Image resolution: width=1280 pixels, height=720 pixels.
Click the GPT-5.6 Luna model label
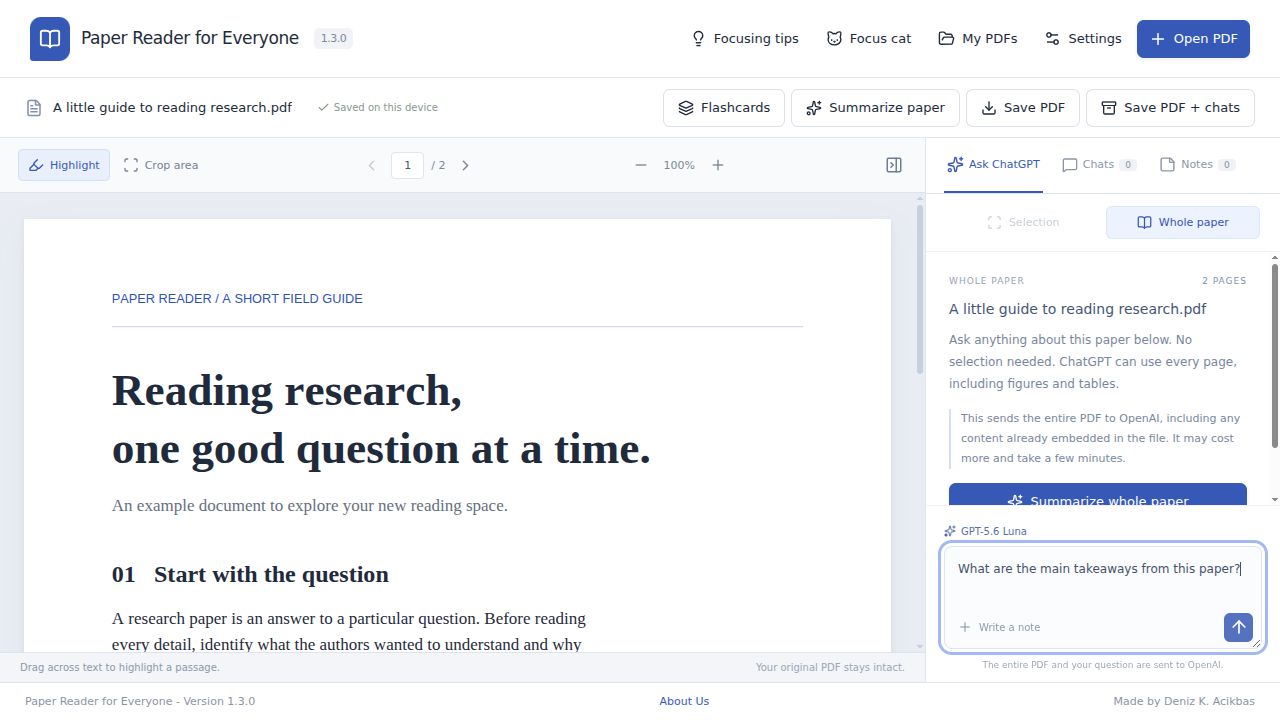click(985, 531)
